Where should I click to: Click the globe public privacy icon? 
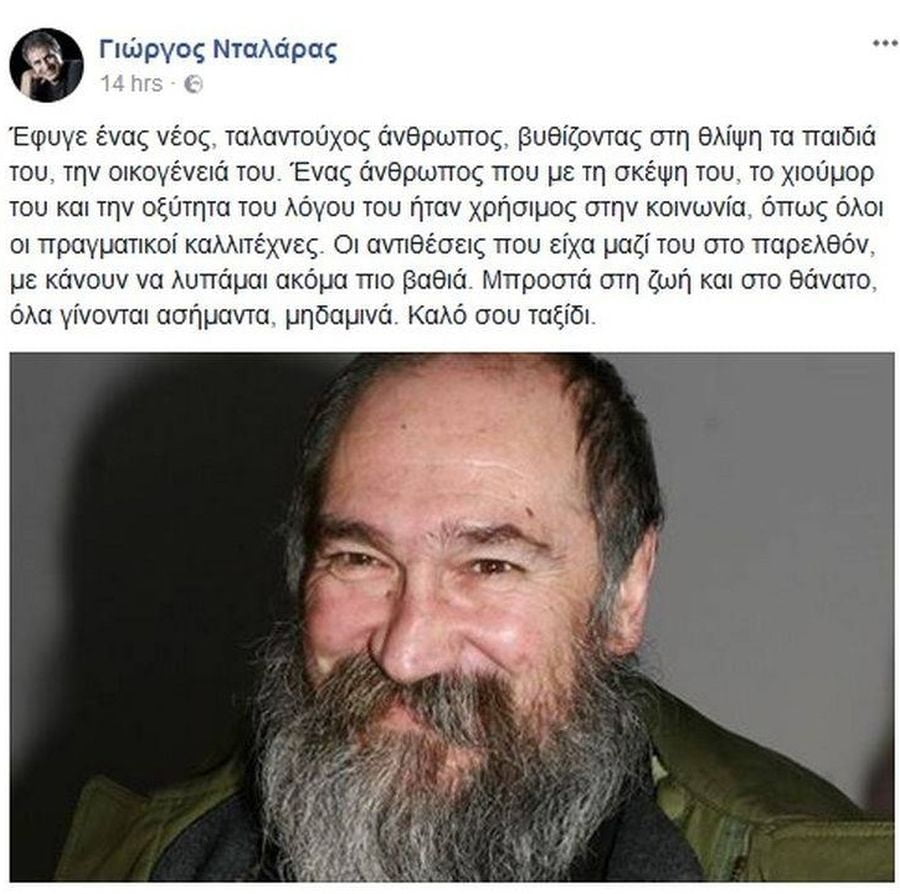(193, 84)
